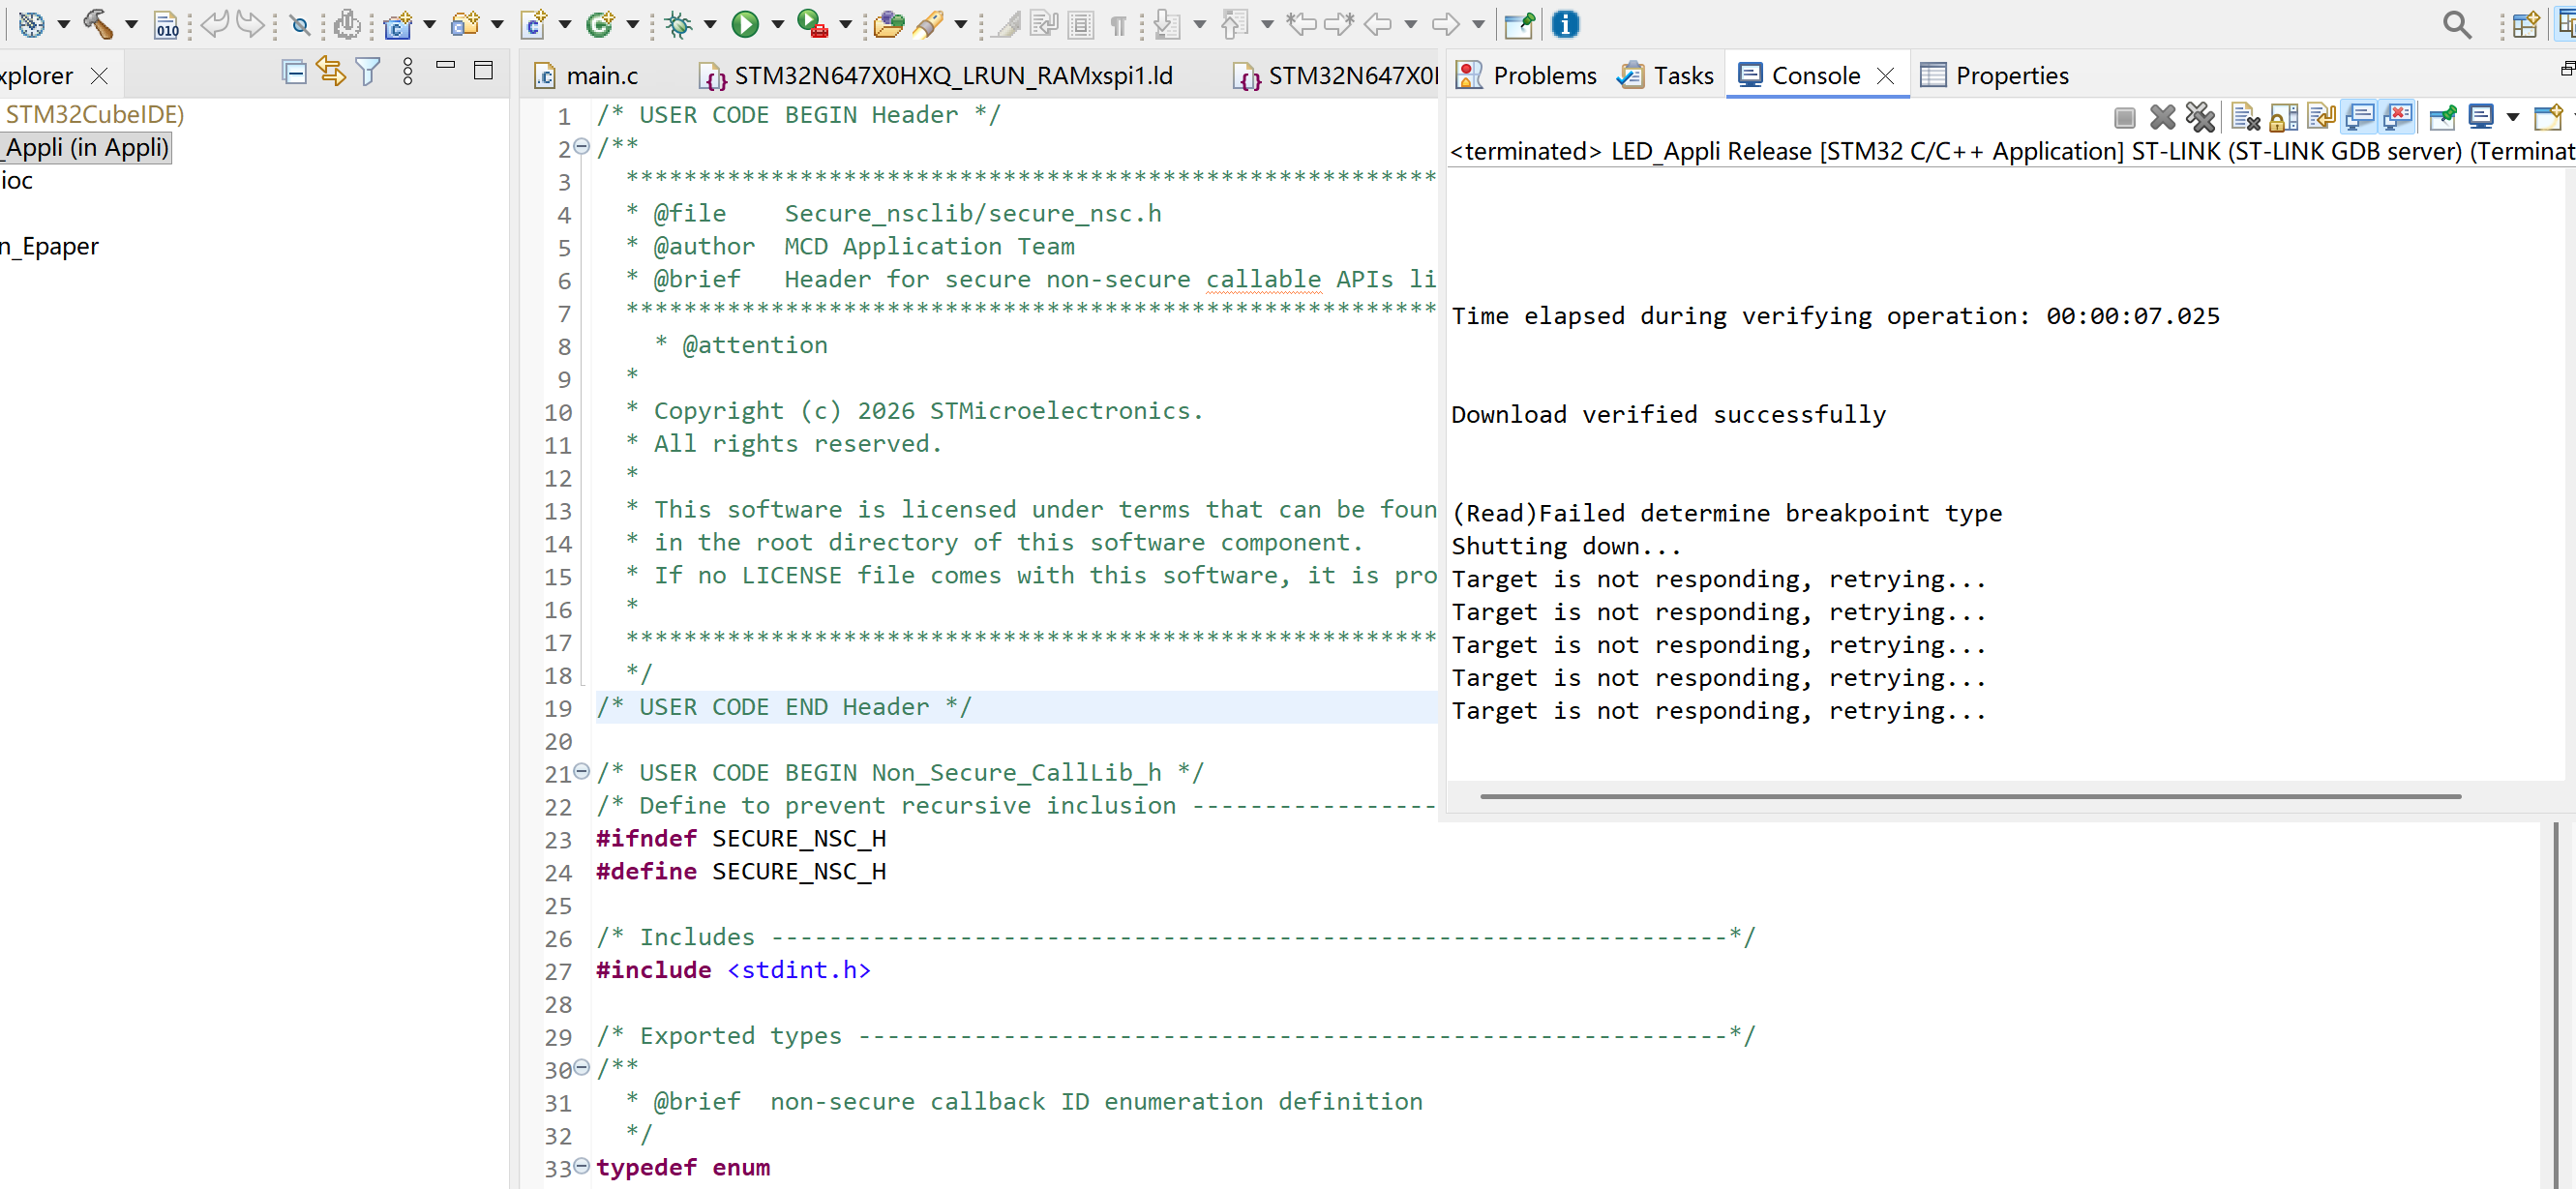
Task: Click the Clear Console icon
Action: pos(2245,118)
